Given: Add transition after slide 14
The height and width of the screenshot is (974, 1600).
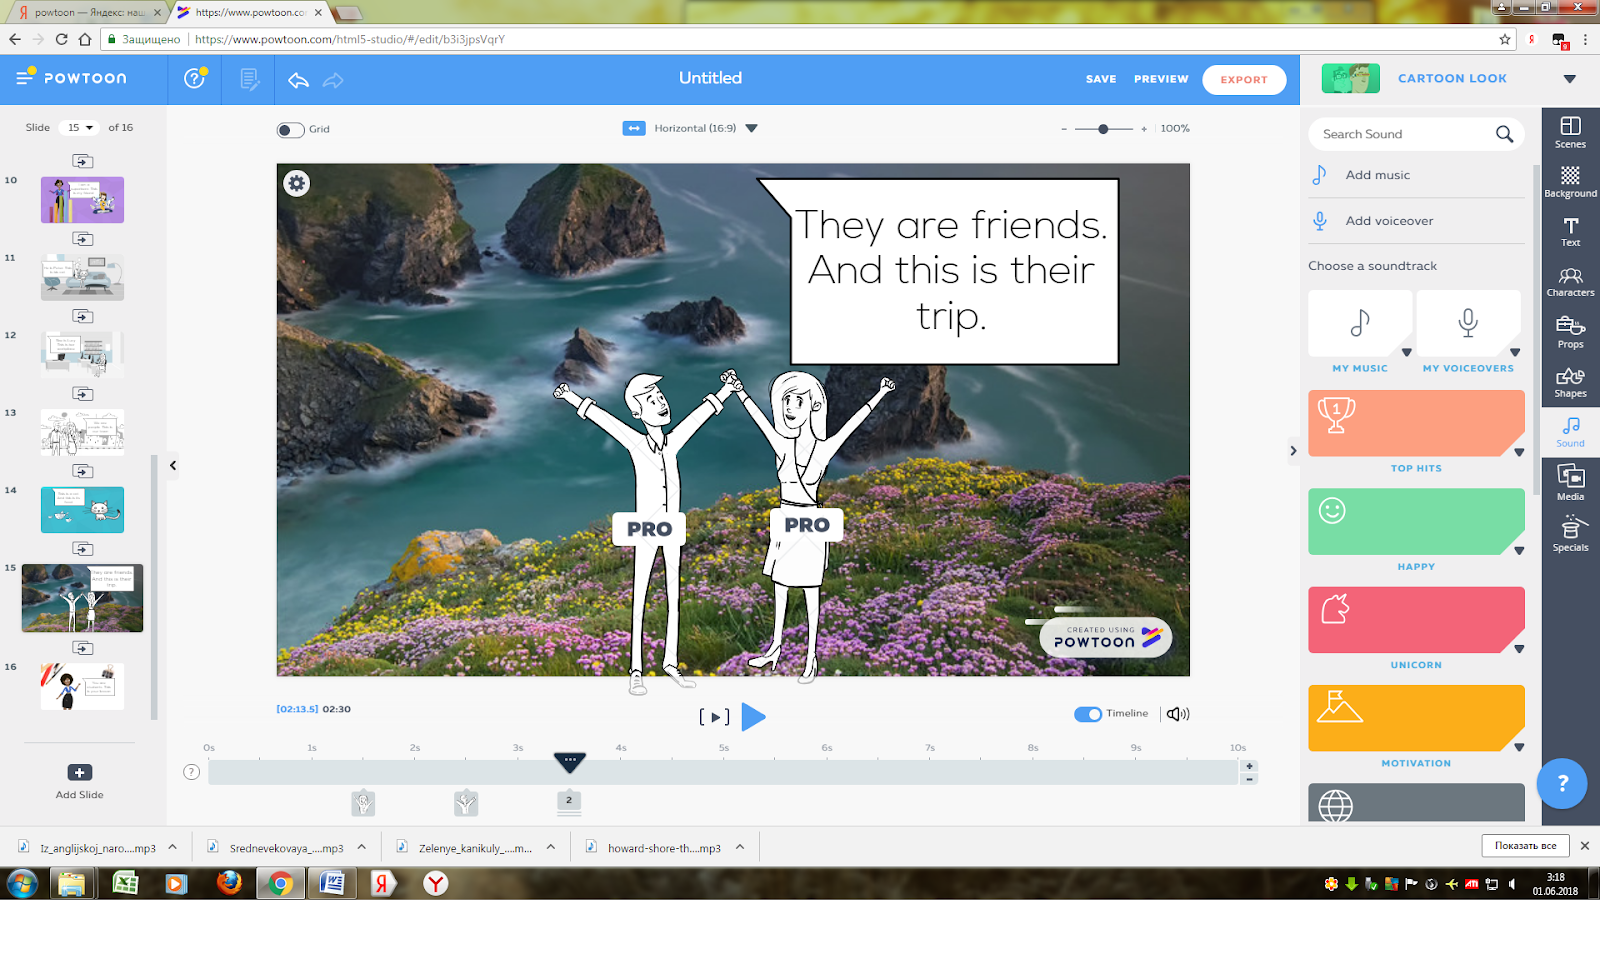Looking at the screenshot, I should point(83,549).
